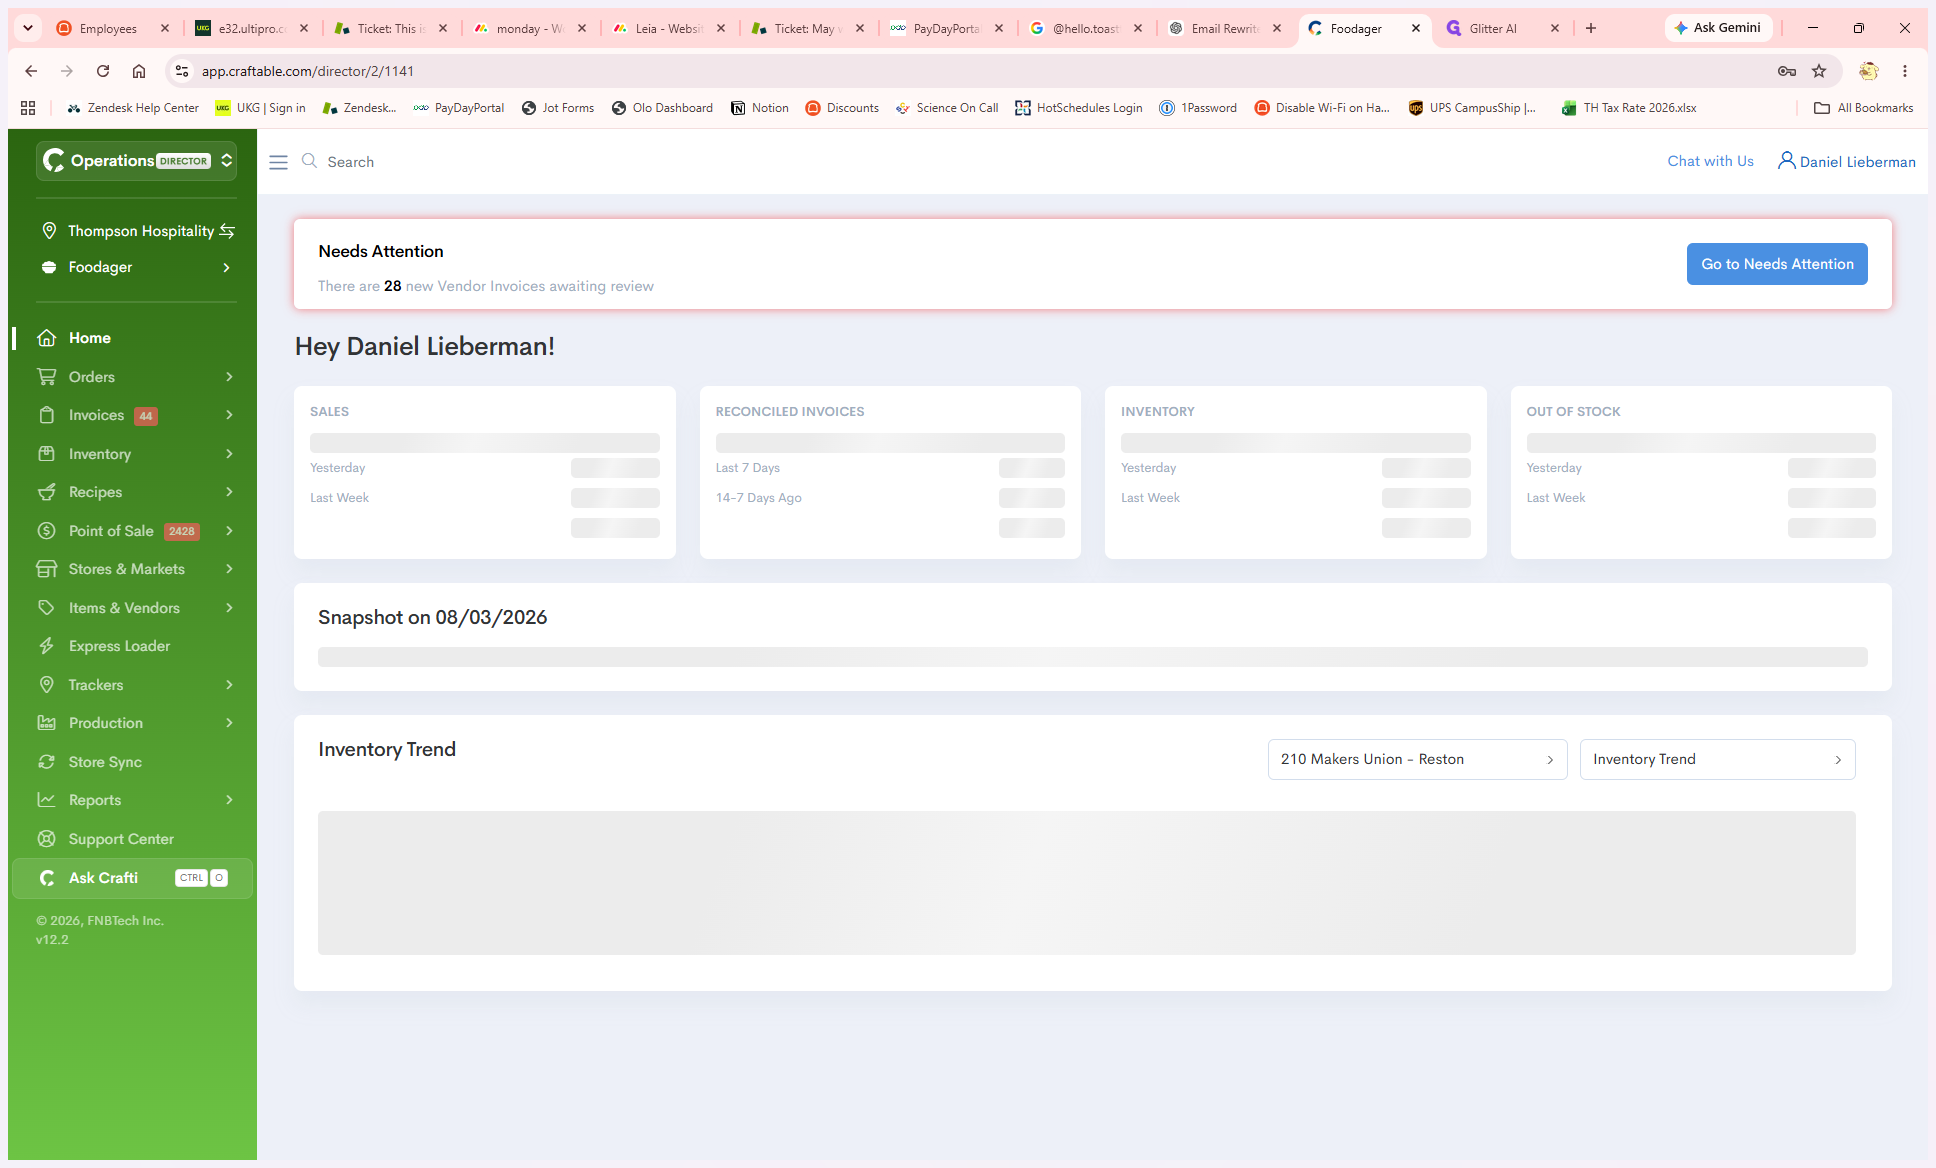This screenshot has height=1168, width=1936.
Task: Open the browser home button
Action: [138, 71]
